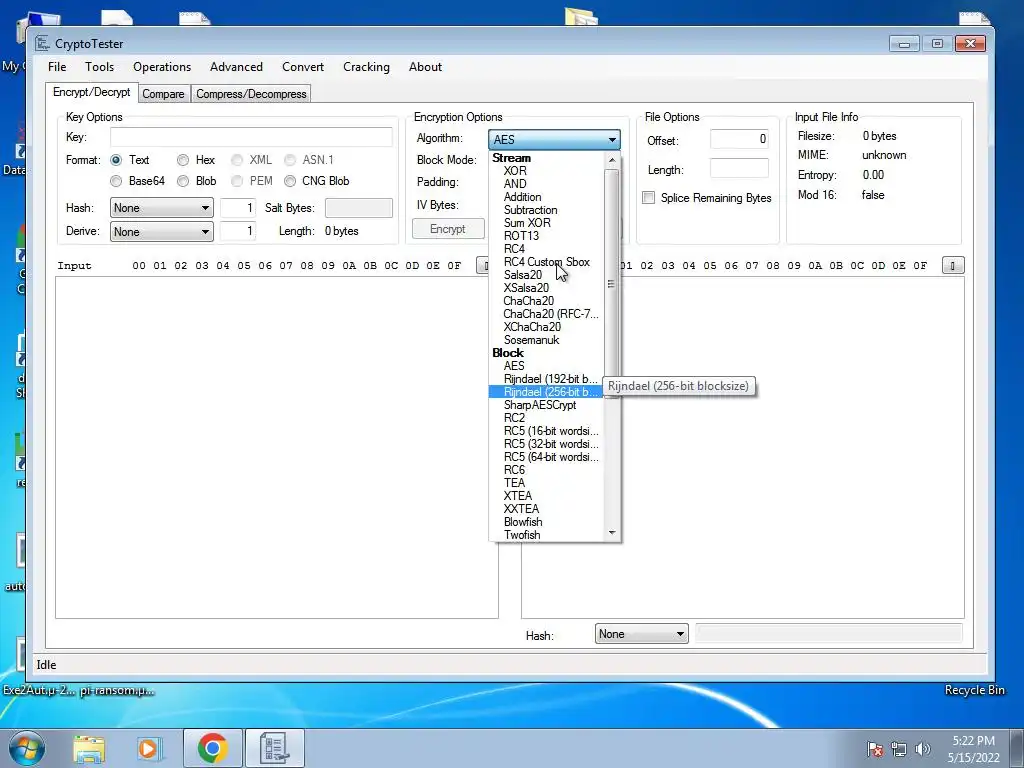1024x768 pixels.
Task: Open the key Hash dropdown
Action: [x=161, y=208]
